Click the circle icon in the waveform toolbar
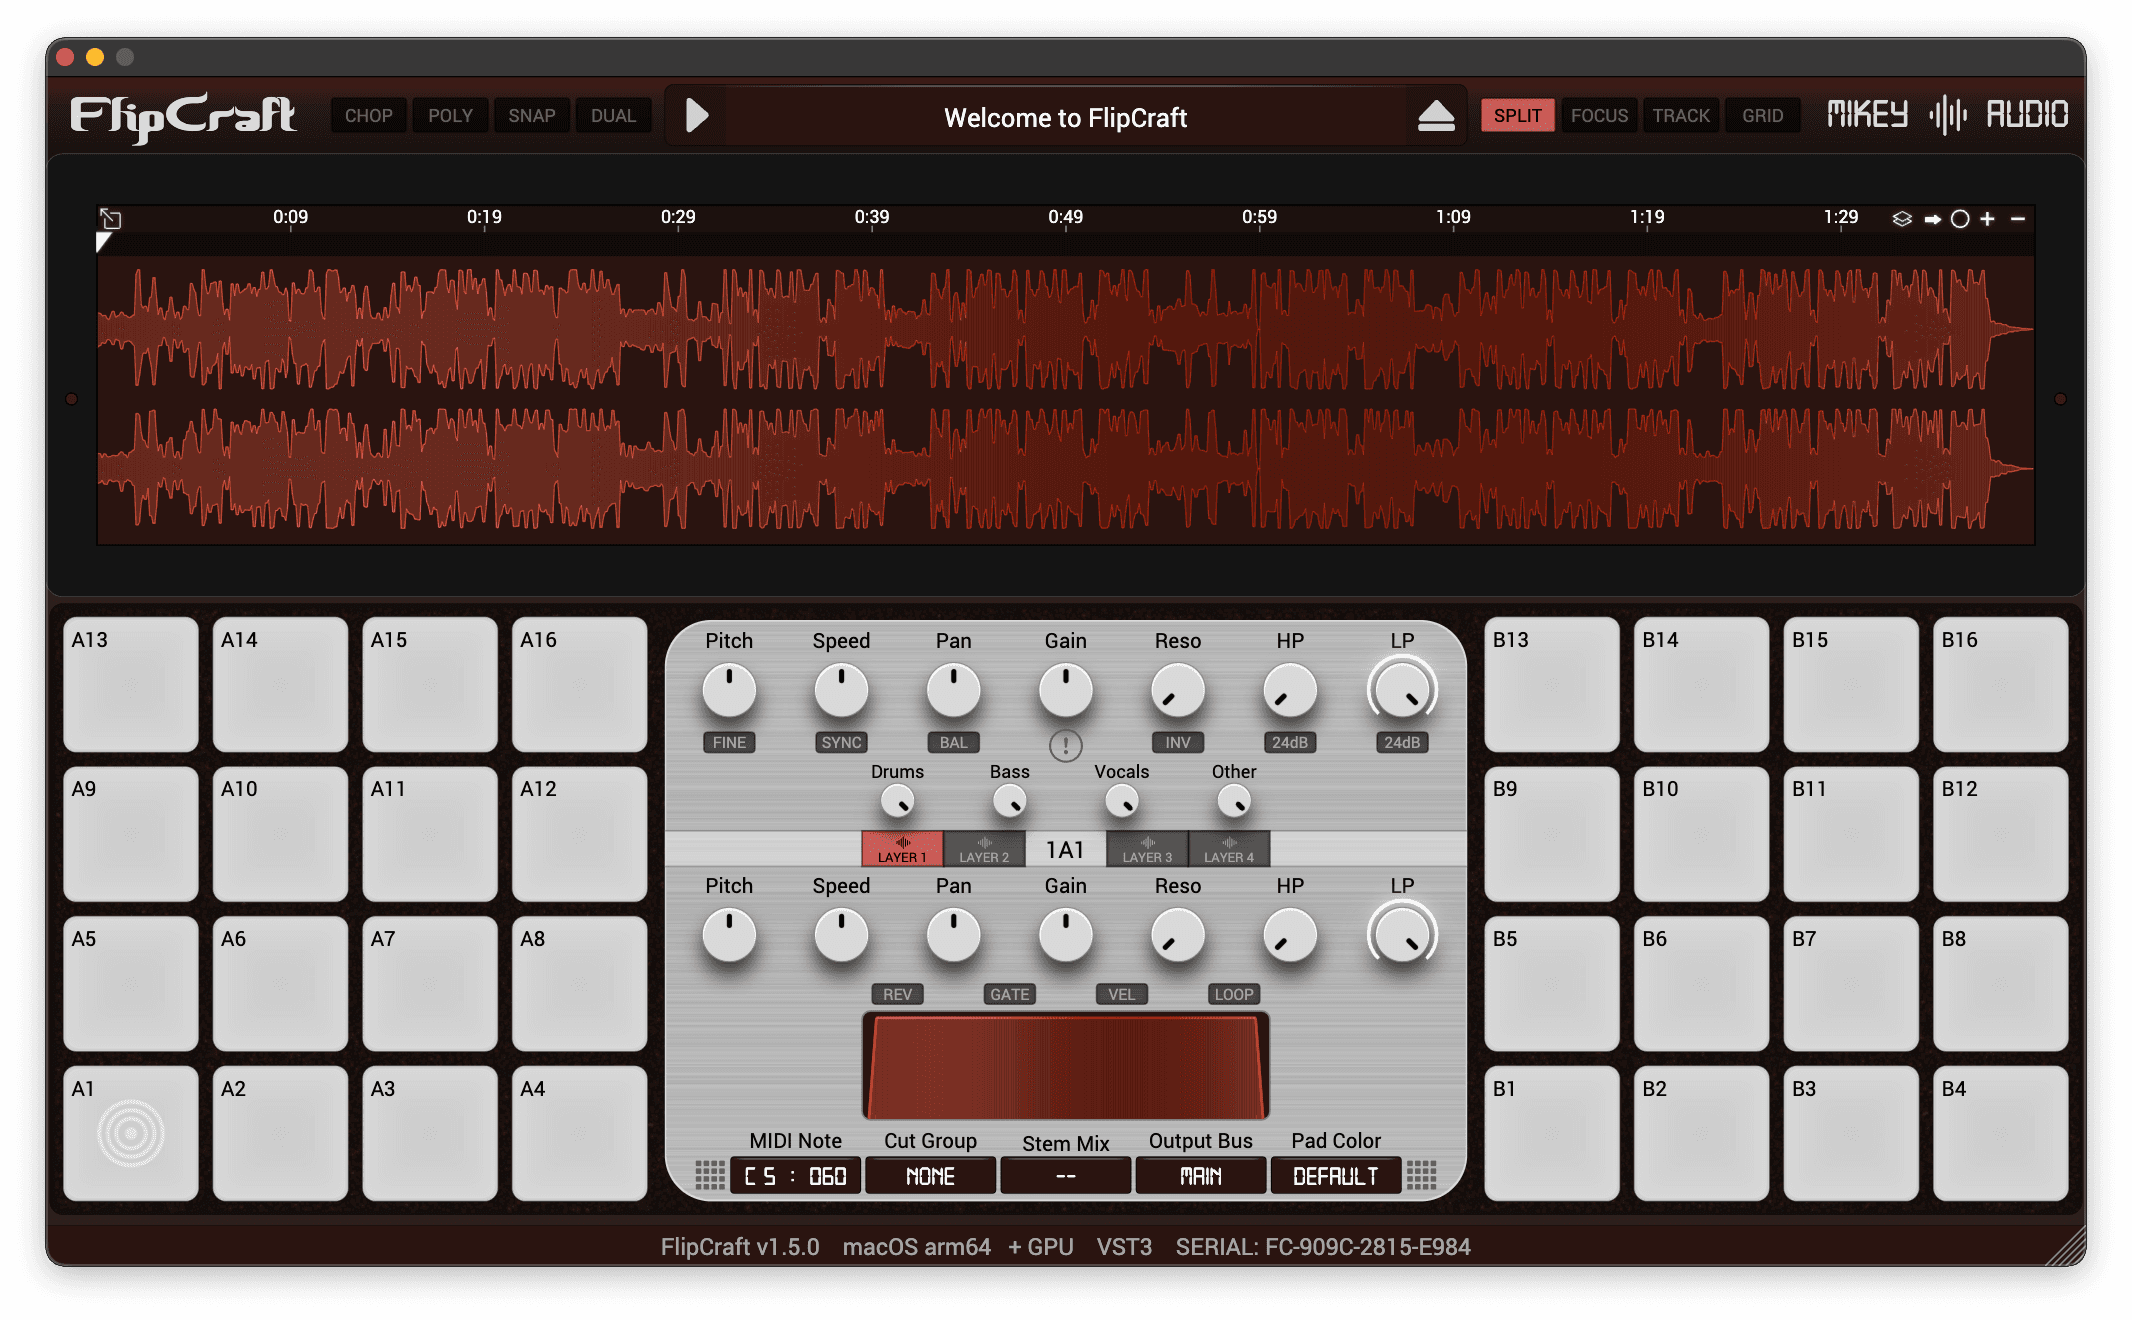Viewport: 2132px width, 1320px height. [1960, 218]
